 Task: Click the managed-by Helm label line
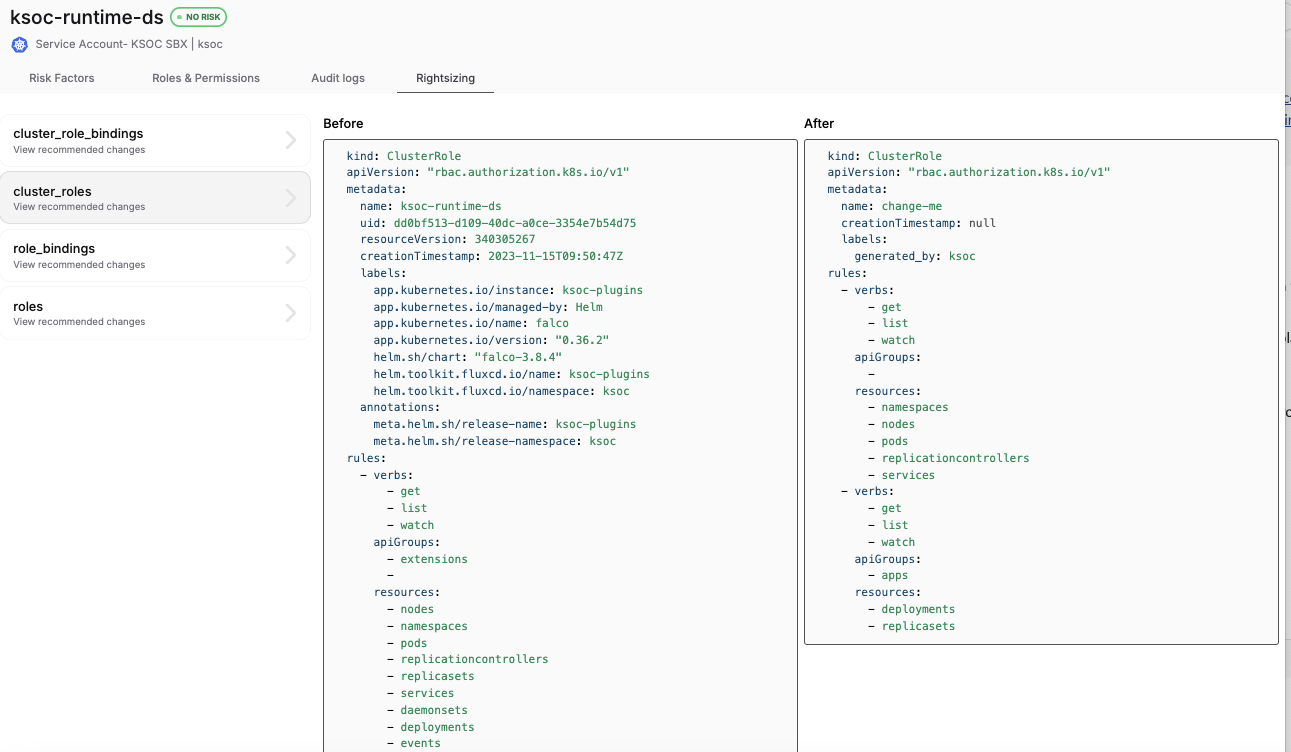490,307
